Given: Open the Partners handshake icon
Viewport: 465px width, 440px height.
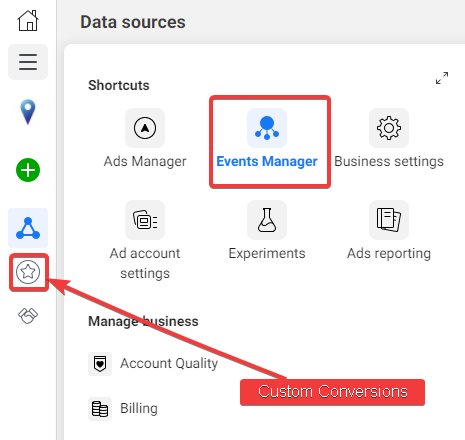Looking at the screenshot, I should point(28,315).
